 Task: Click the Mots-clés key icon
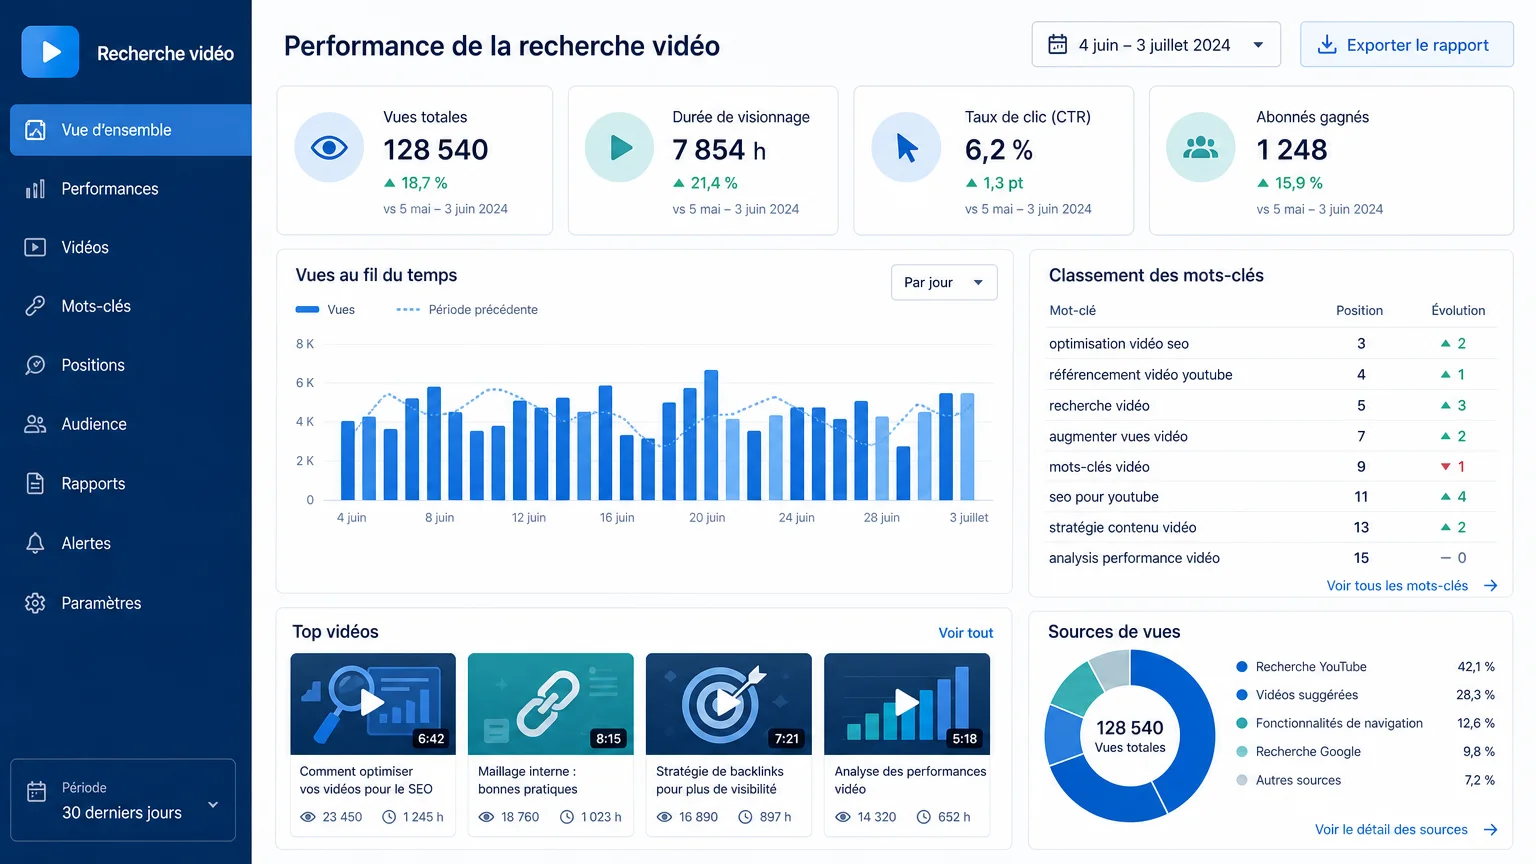[35, 306]
